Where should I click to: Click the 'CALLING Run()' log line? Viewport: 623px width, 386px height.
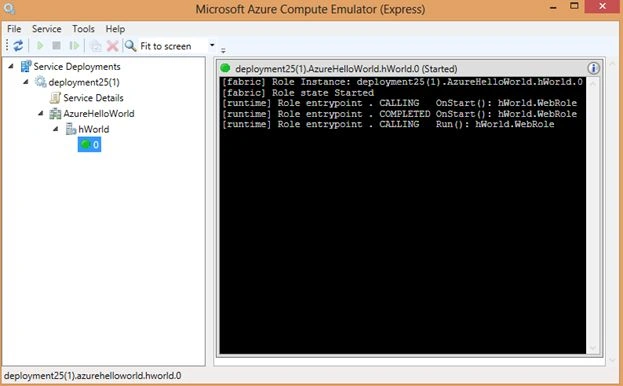click(388, 124)
